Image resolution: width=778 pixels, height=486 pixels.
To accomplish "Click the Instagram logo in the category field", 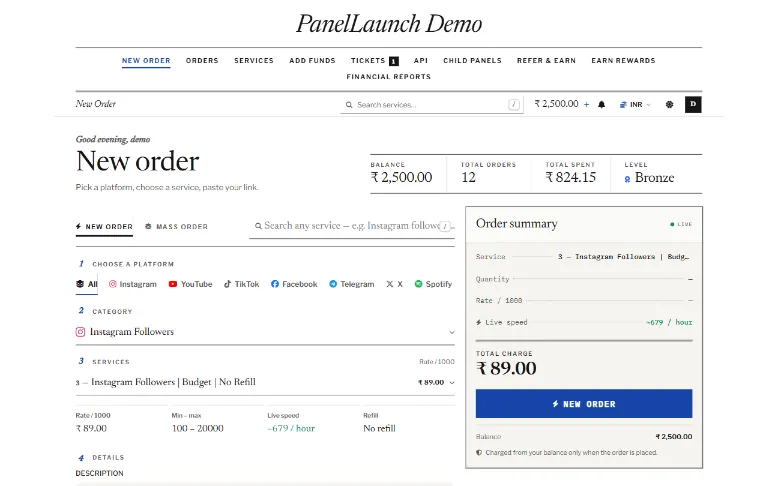I will click(80, 332).
